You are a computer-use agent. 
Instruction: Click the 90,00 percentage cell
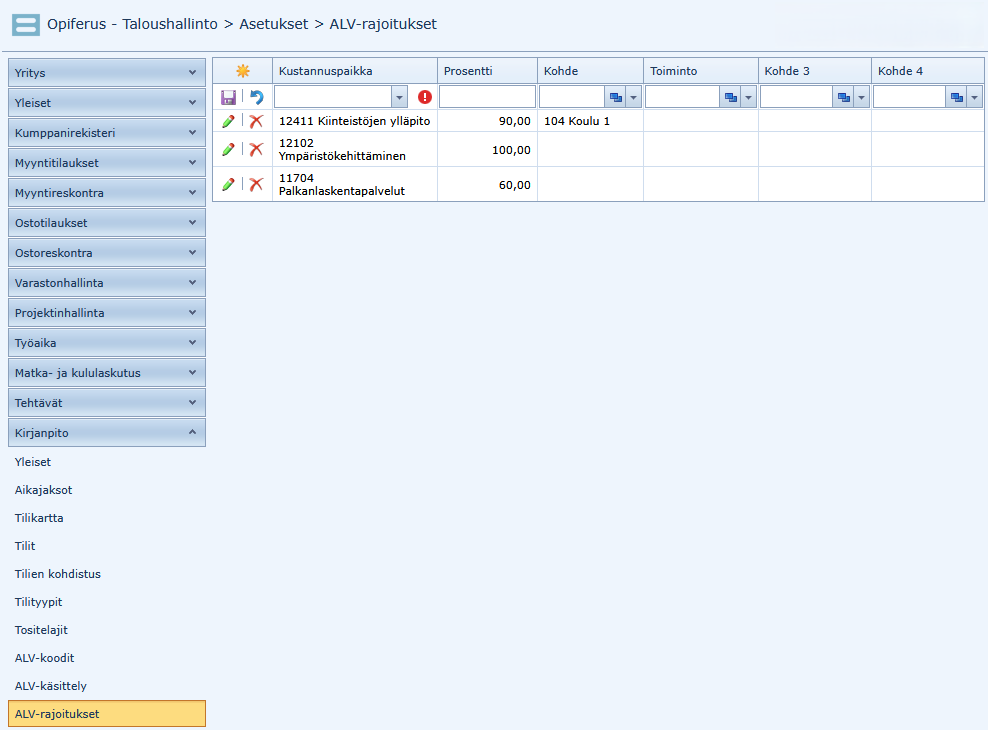coord(487,121)
